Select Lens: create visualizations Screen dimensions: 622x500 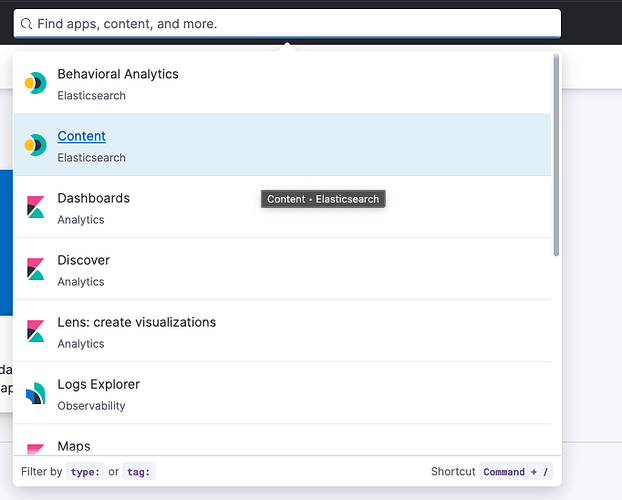coord(136,322)
